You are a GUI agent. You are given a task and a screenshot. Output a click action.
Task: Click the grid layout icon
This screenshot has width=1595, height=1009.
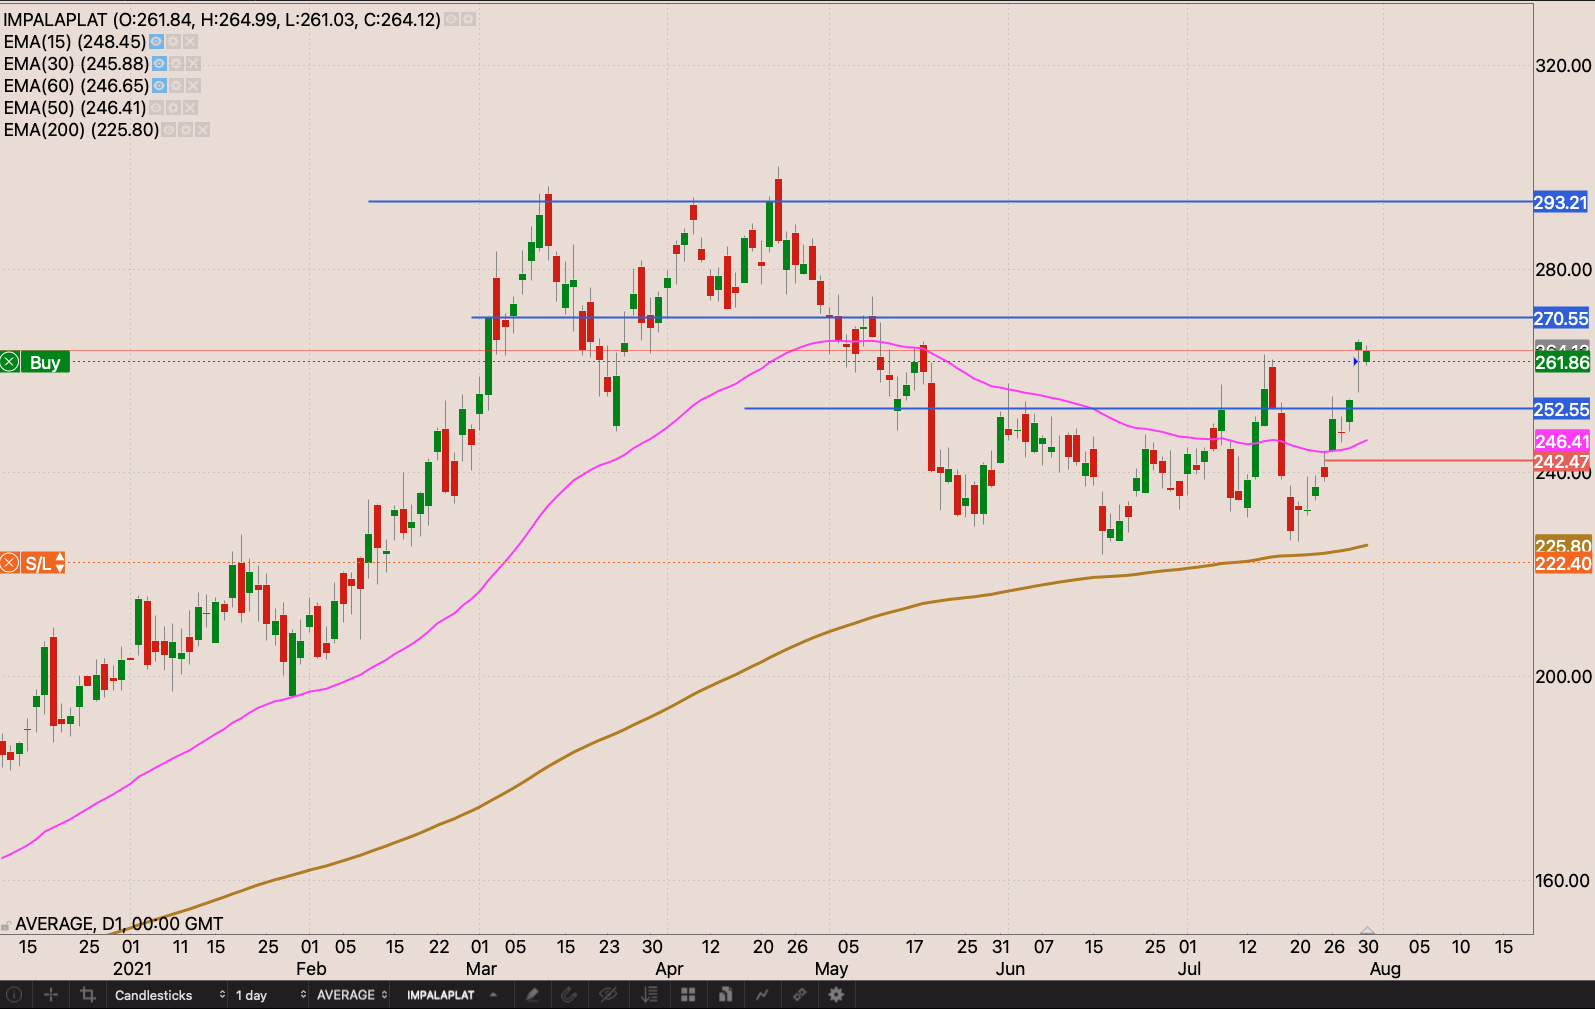(x=688, y=995)
